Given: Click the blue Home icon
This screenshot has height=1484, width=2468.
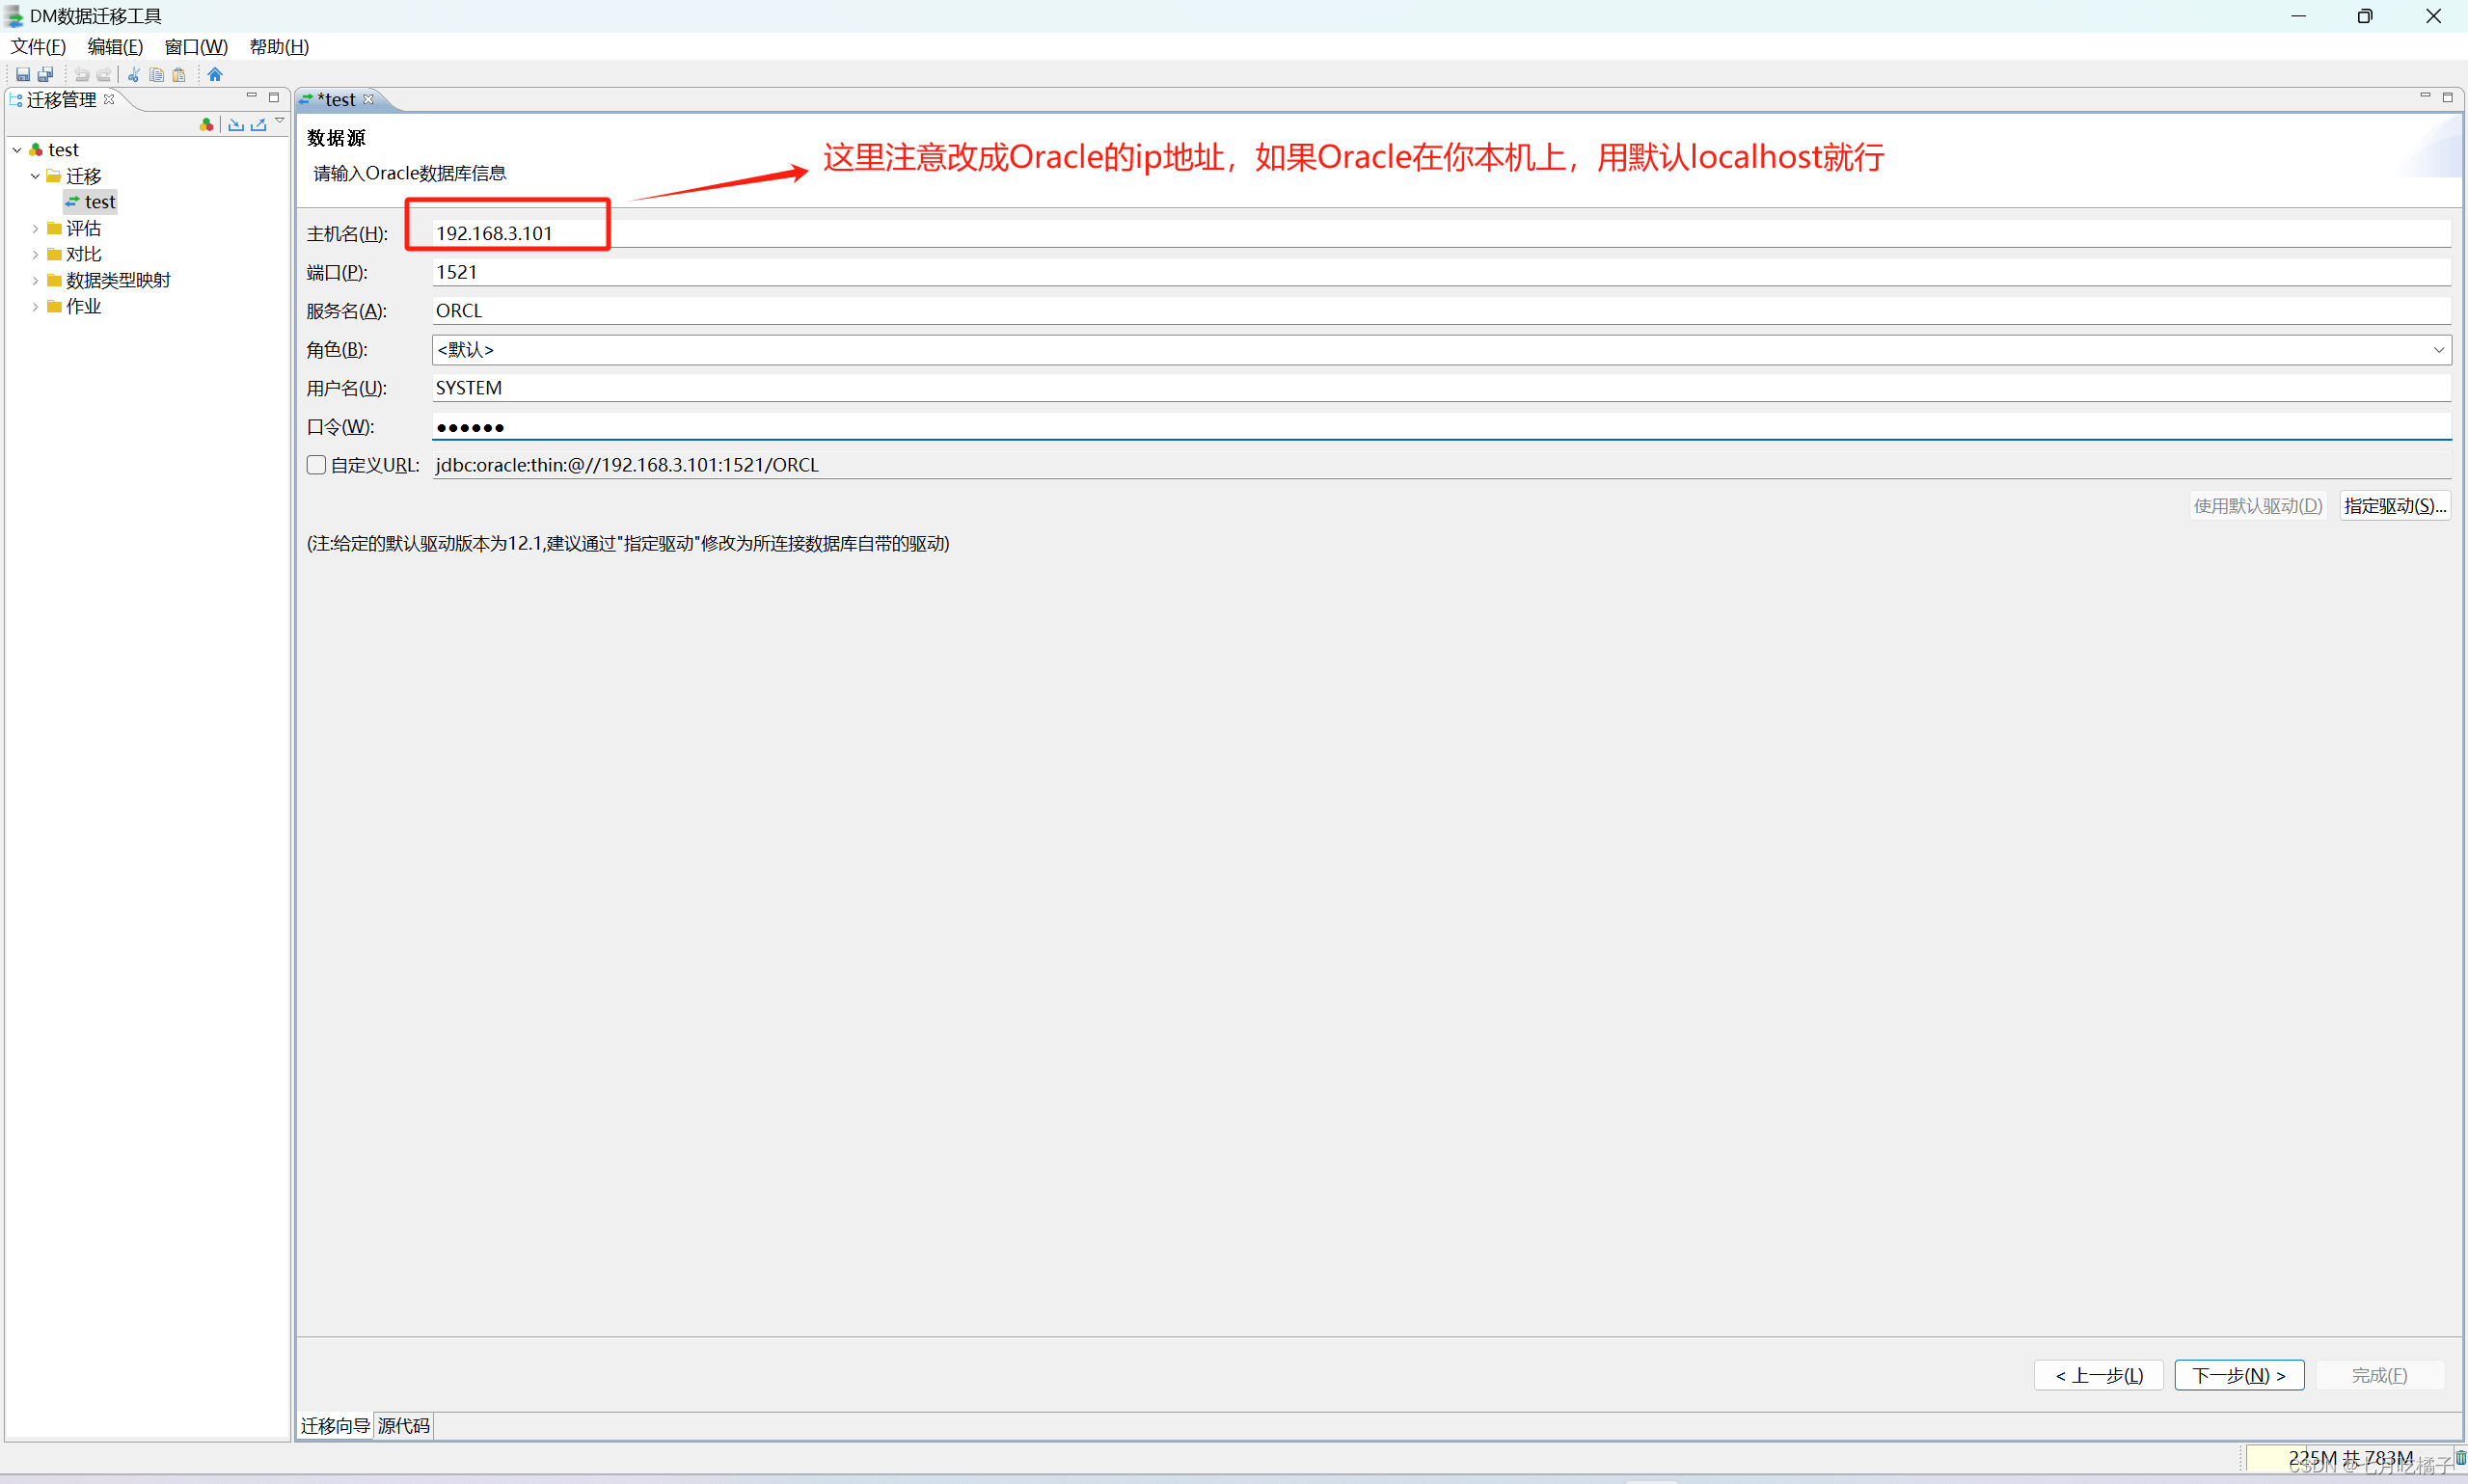Looking at the screenshot, I should [x=215, y=74].
